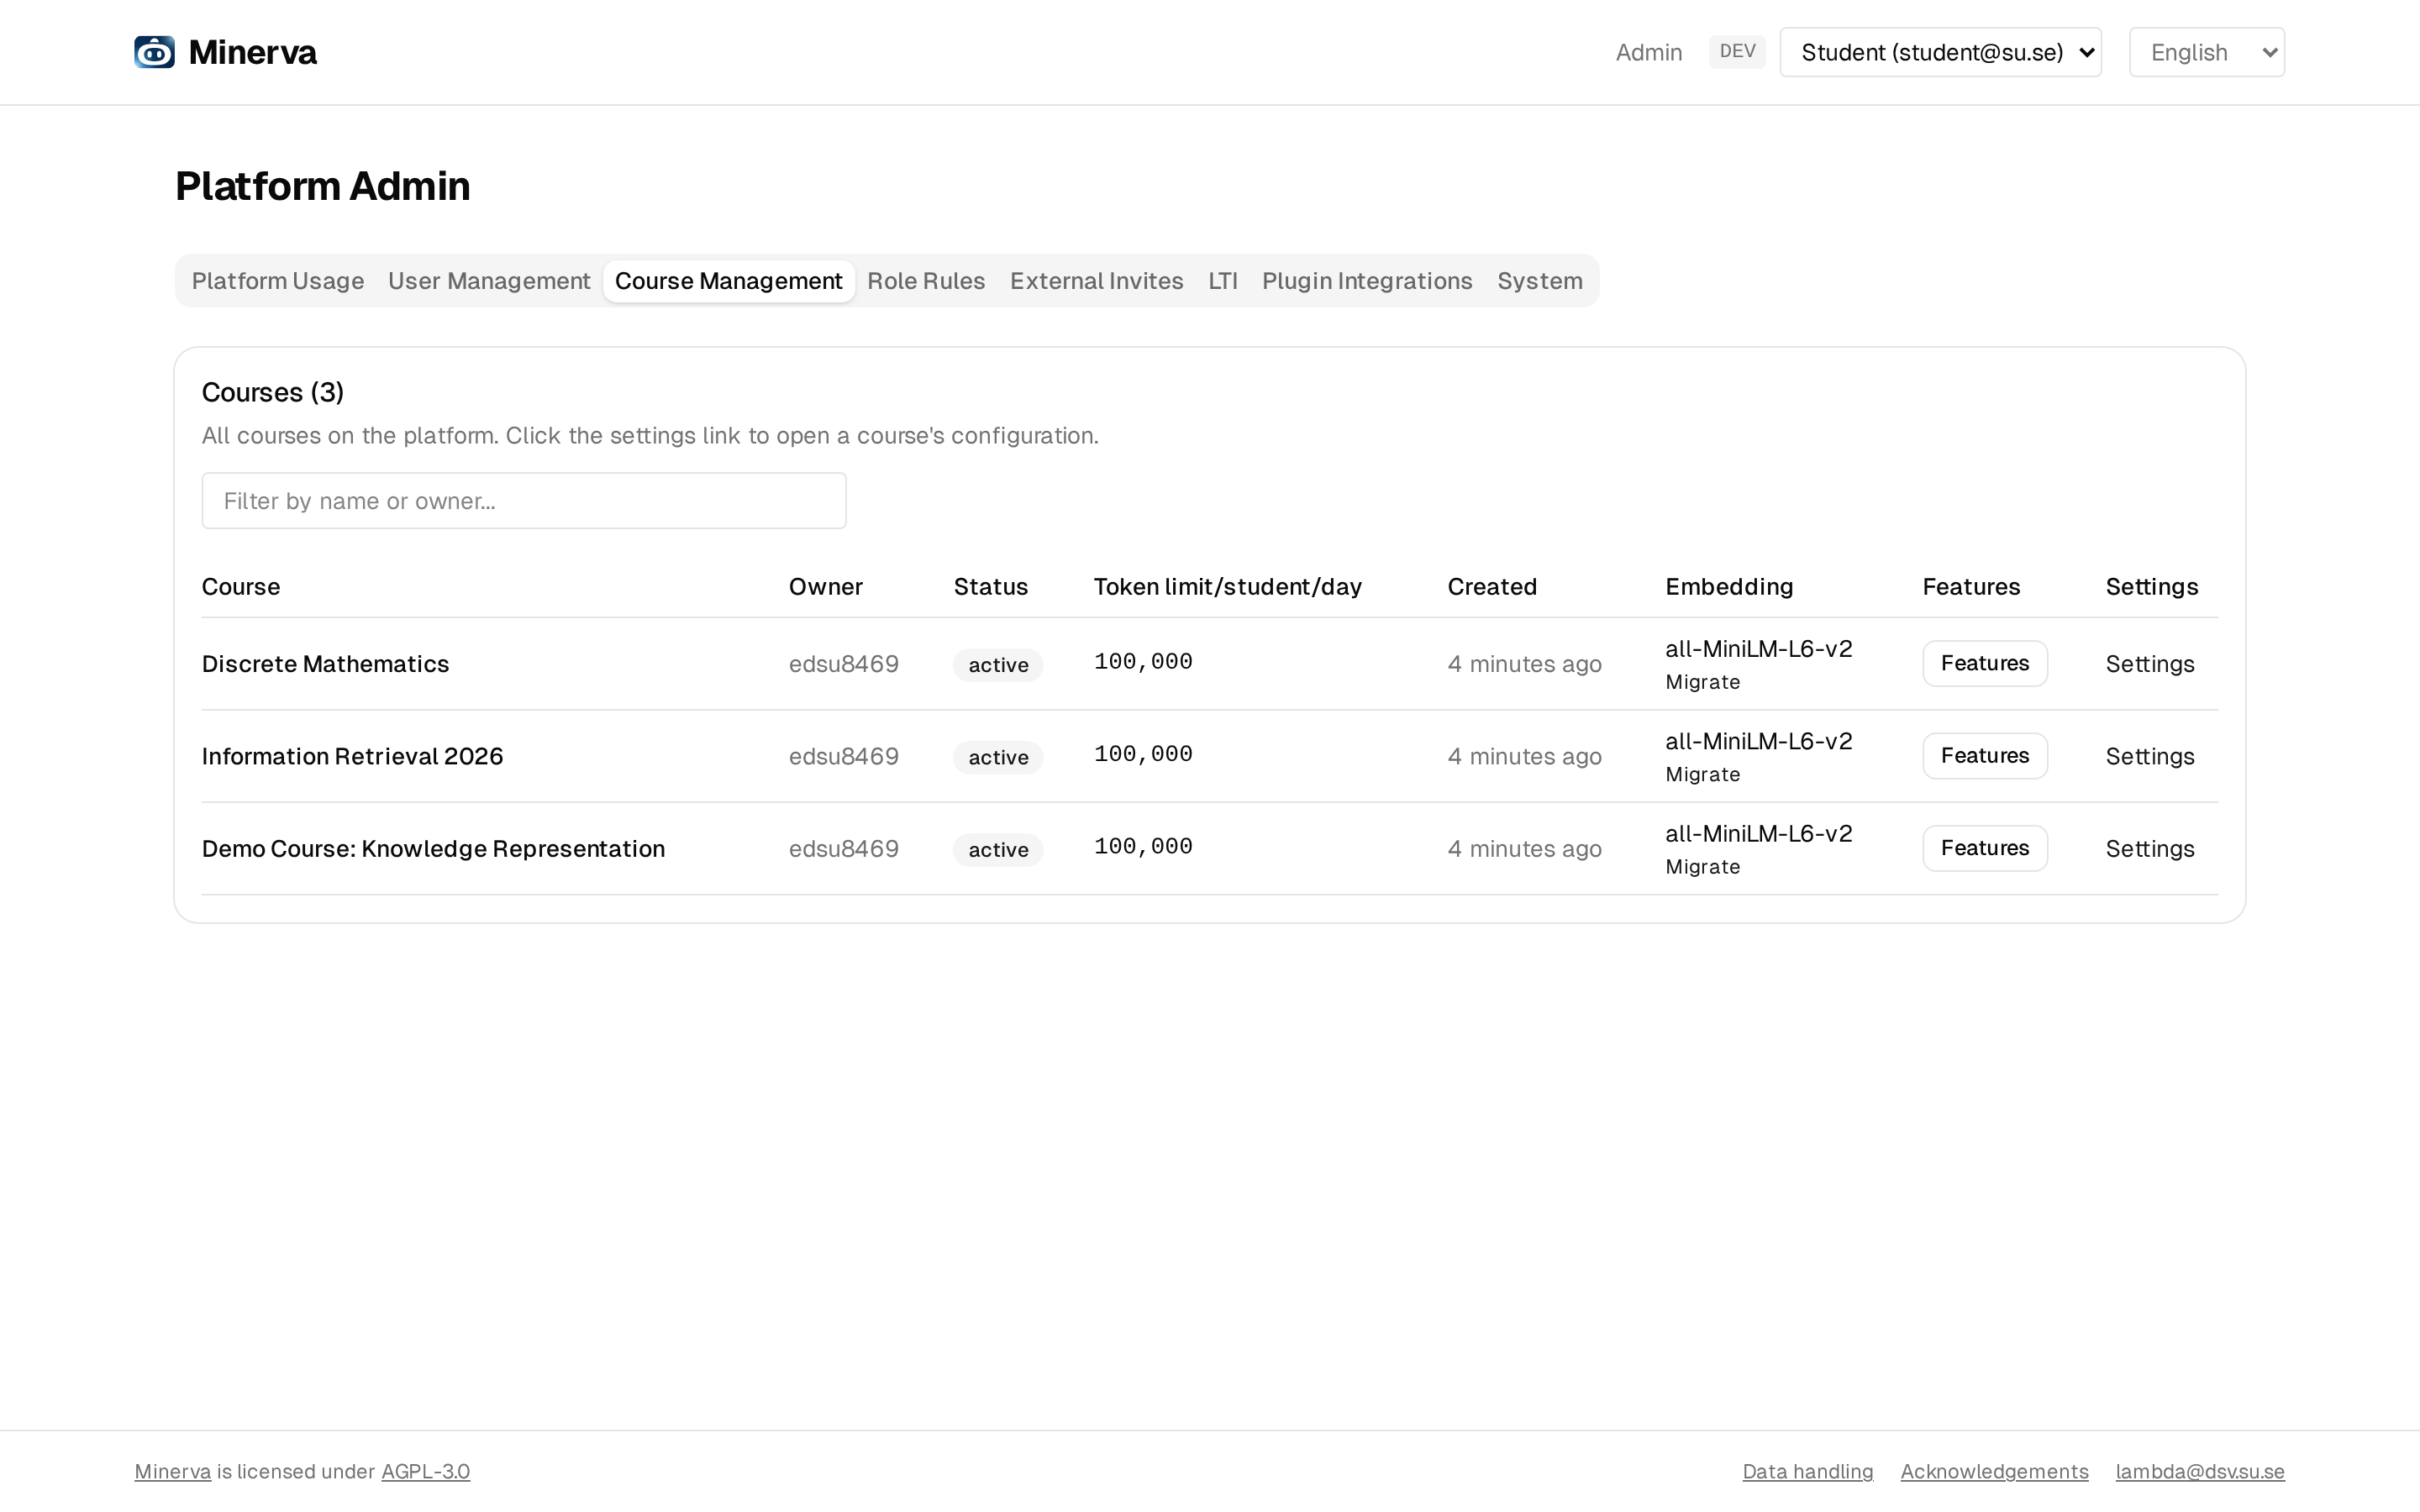
Task: Click Demo Course: Knowledge Representation name
Action: click(x=433, y=848)
